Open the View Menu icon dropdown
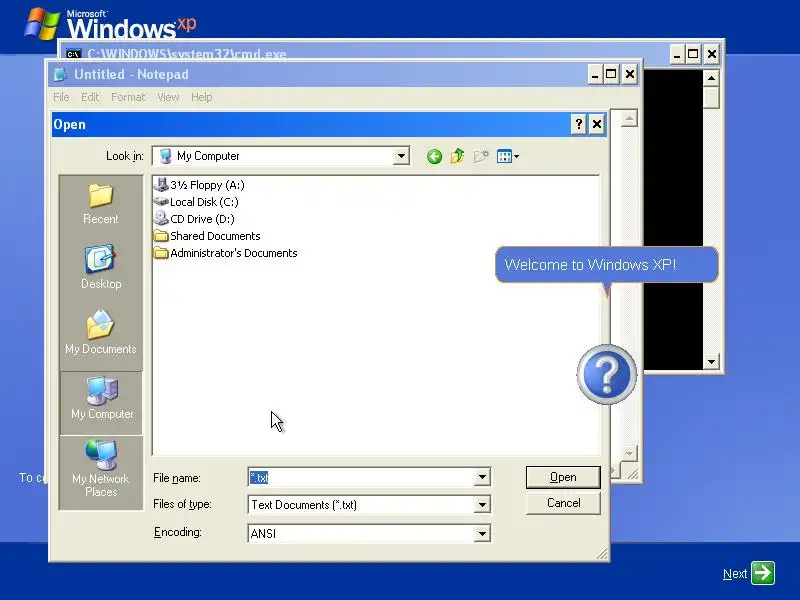This screenshot has height=600, width=800. point(508,156)
